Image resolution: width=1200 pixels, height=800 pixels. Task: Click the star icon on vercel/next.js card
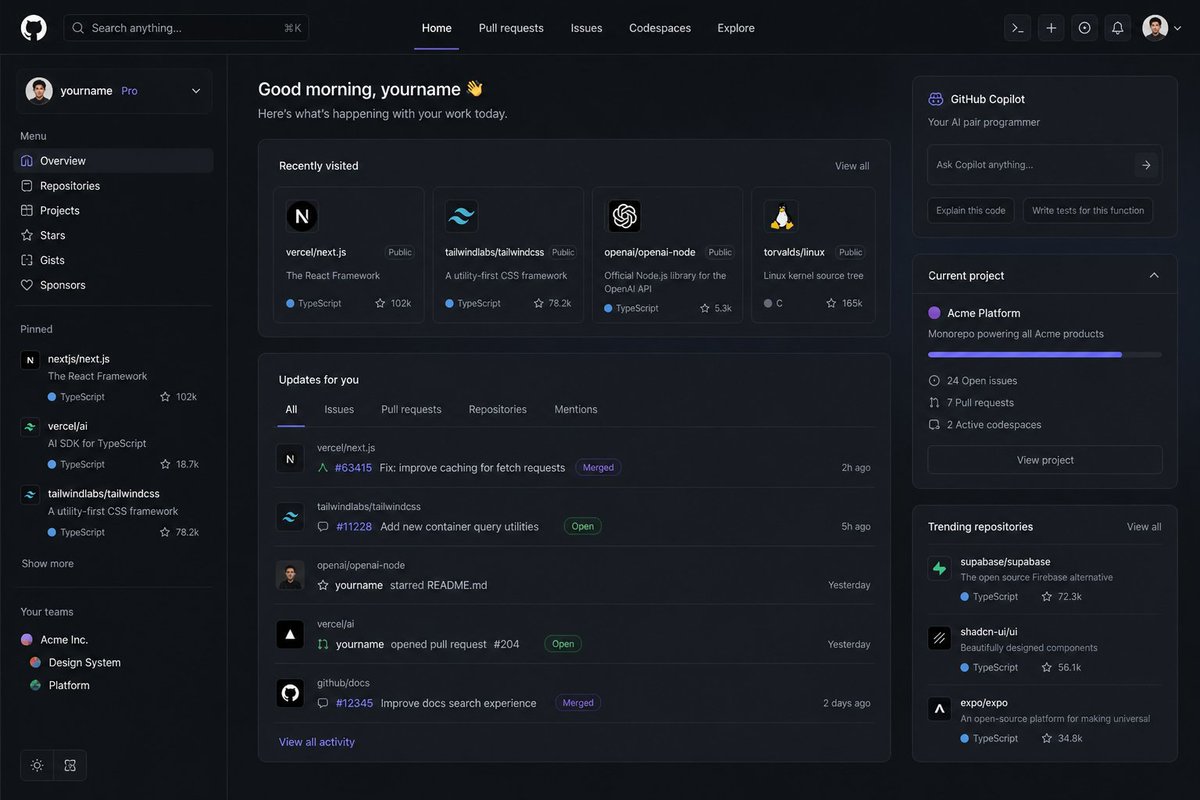[x=380, y=303]
